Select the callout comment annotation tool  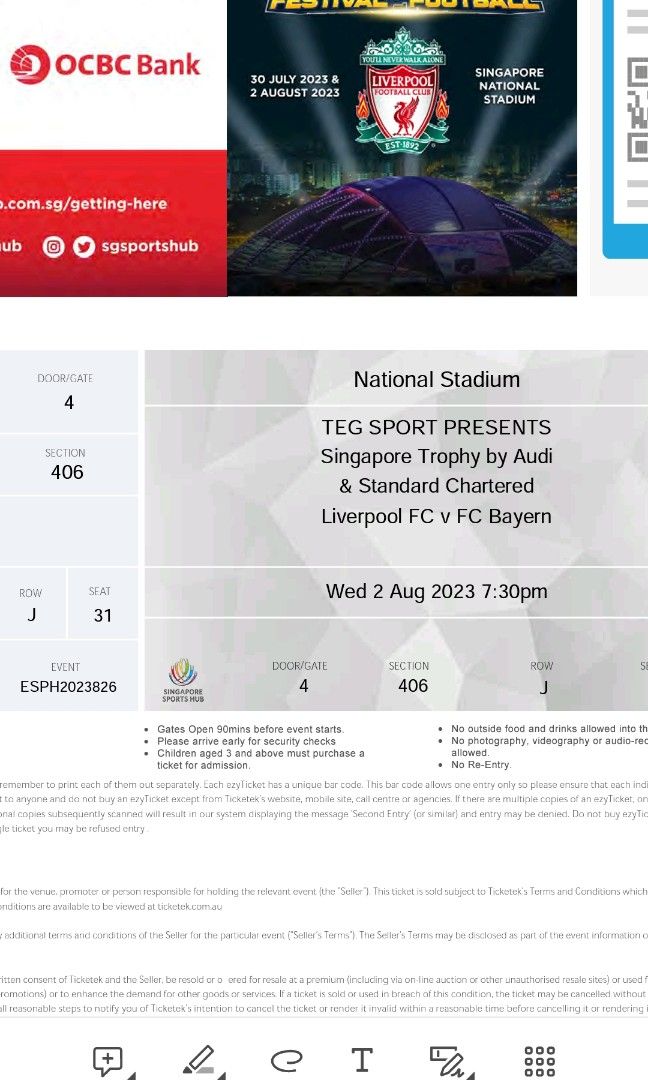point(107,1057)
